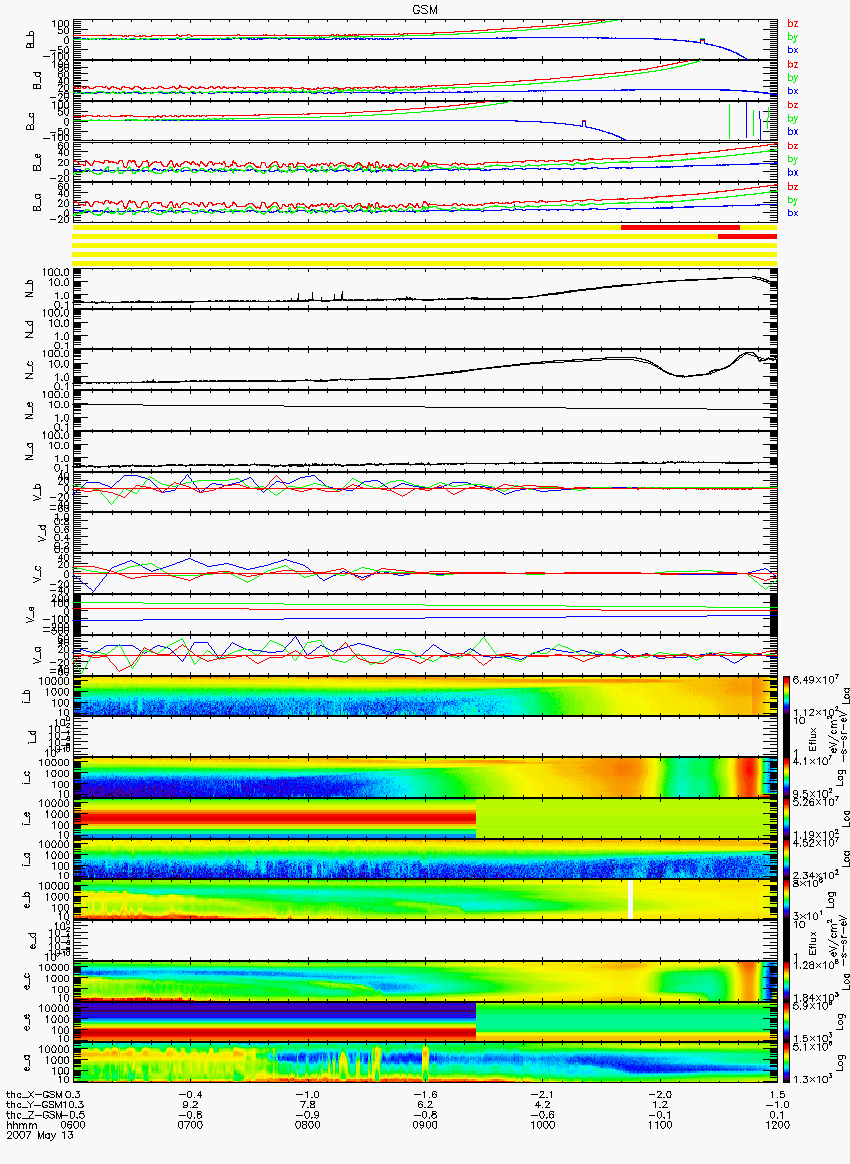Screen dimensions: 850x1164
Task: Click the 2007 May 13 date label
Action: pyautogui.click(x=40, y=1134)
